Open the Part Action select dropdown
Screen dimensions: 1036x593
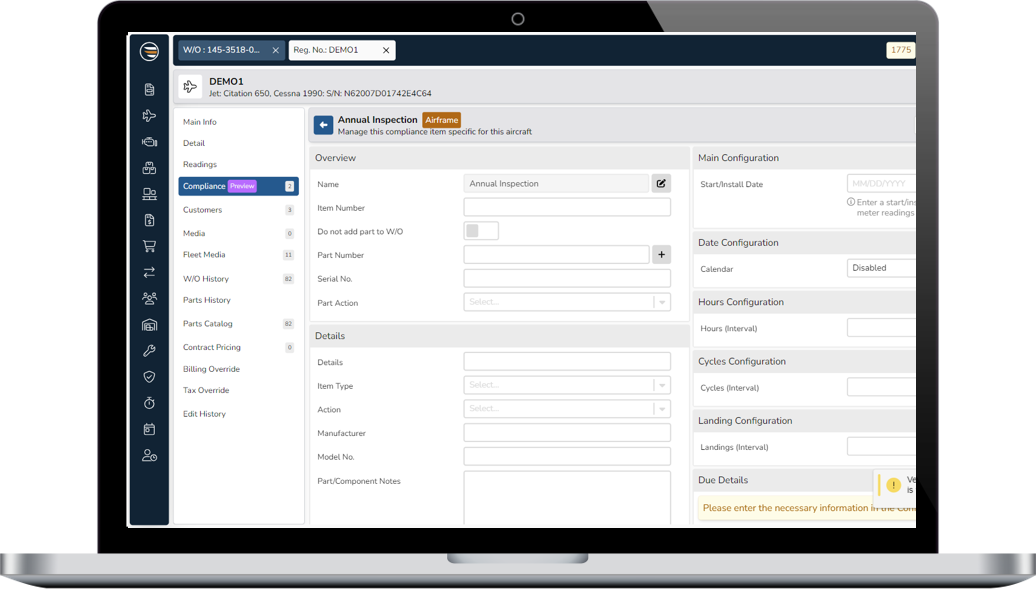coord(567,302)
